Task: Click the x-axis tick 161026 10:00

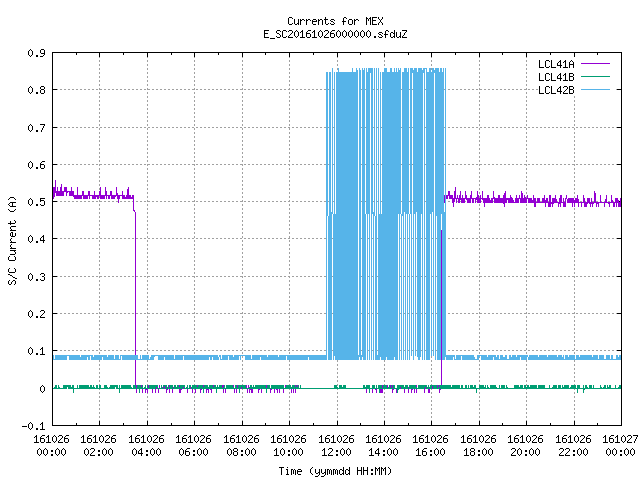Action: click(288, 446)
